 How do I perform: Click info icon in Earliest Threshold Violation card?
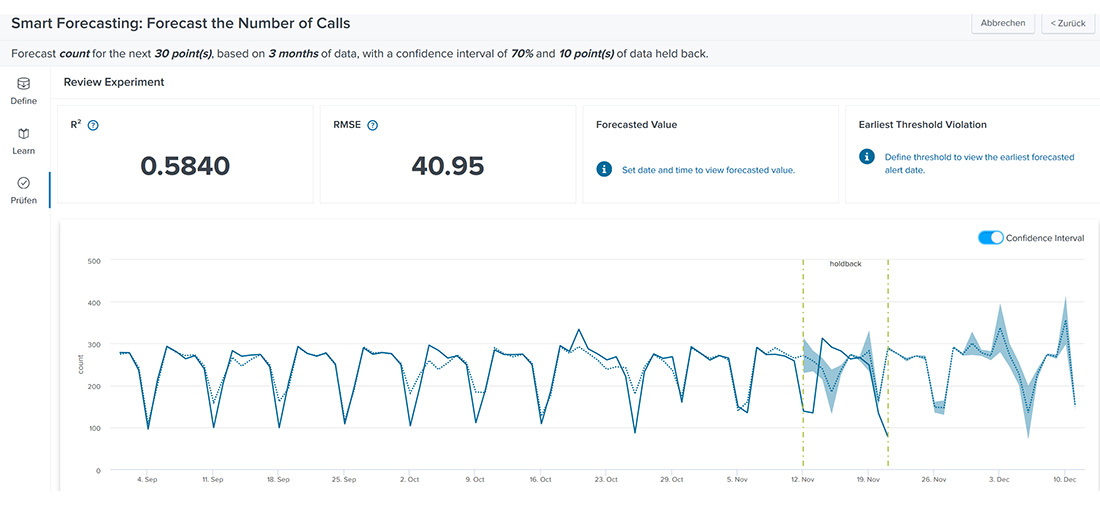click(x=866, y=158)
